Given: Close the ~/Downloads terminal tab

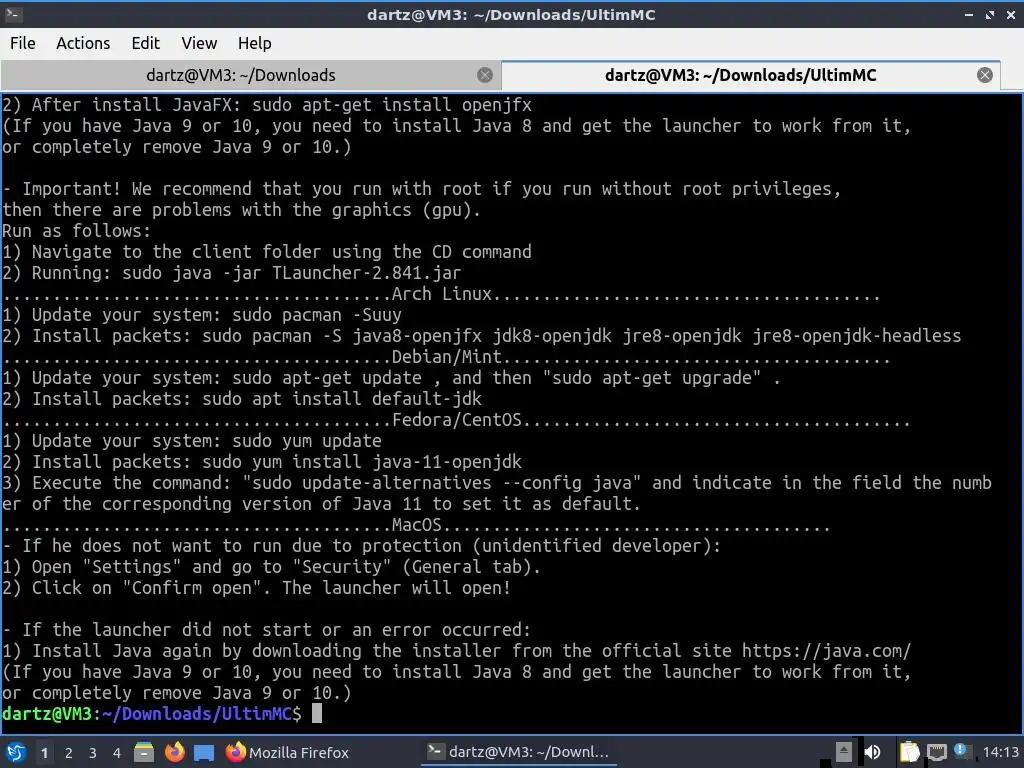Looking at the screenshot, I should (485, 75).
